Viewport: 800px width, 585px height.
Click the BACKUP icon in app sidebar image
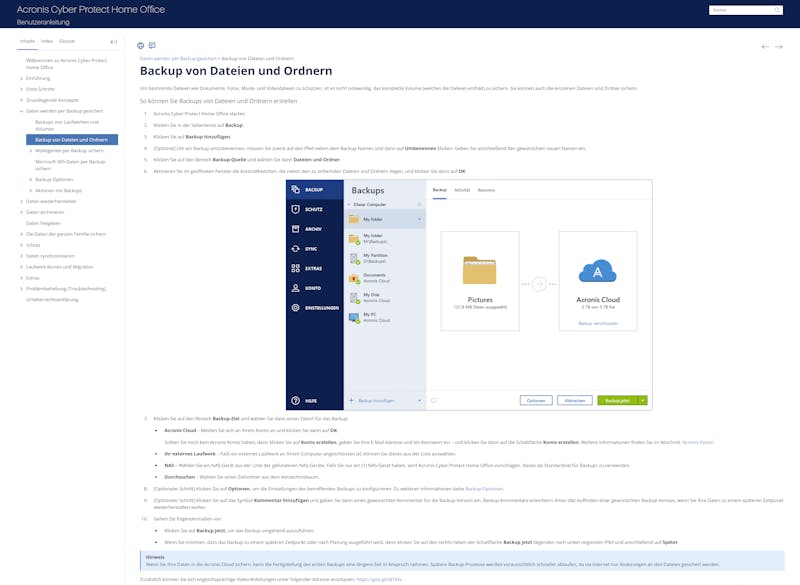coord(295,189)
